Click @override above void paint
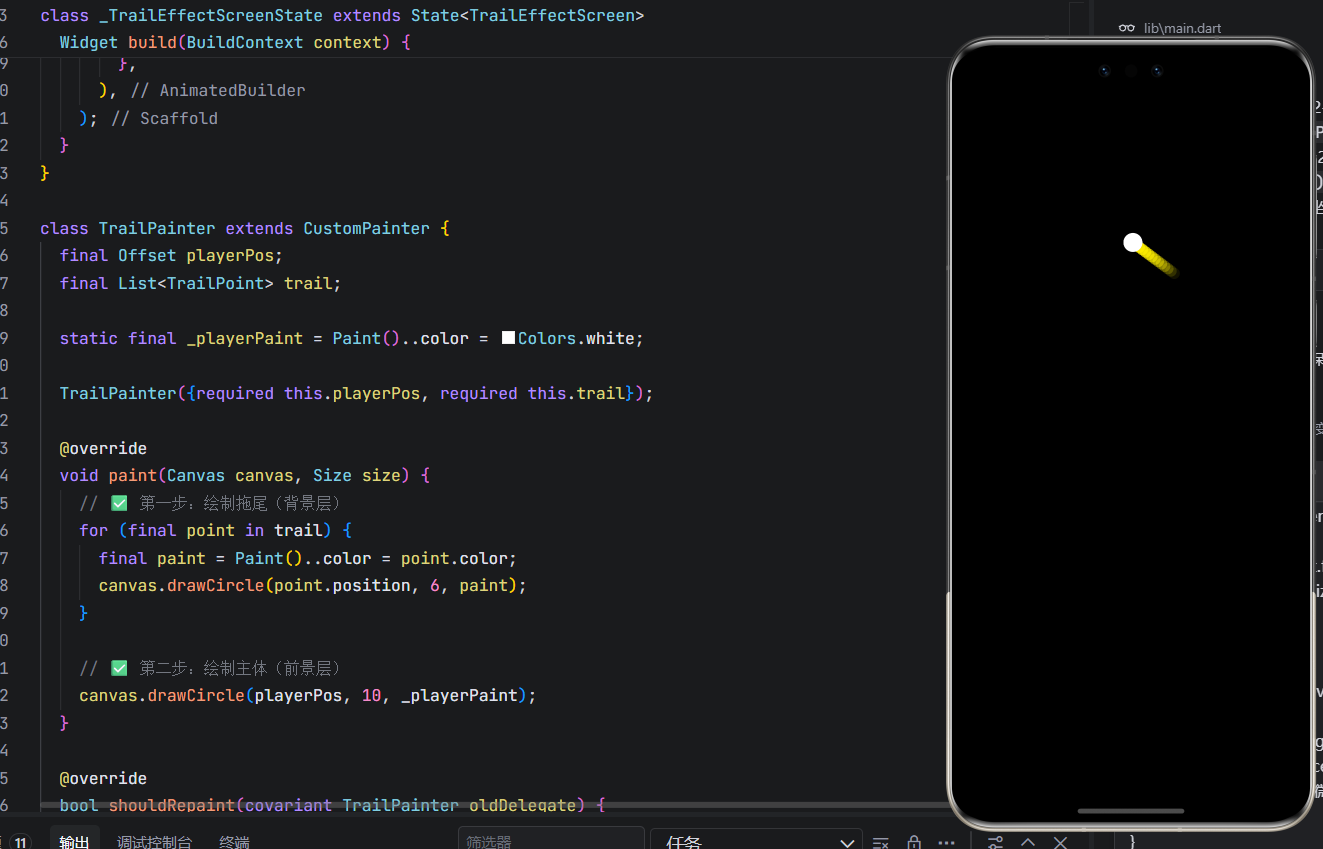 103,448
